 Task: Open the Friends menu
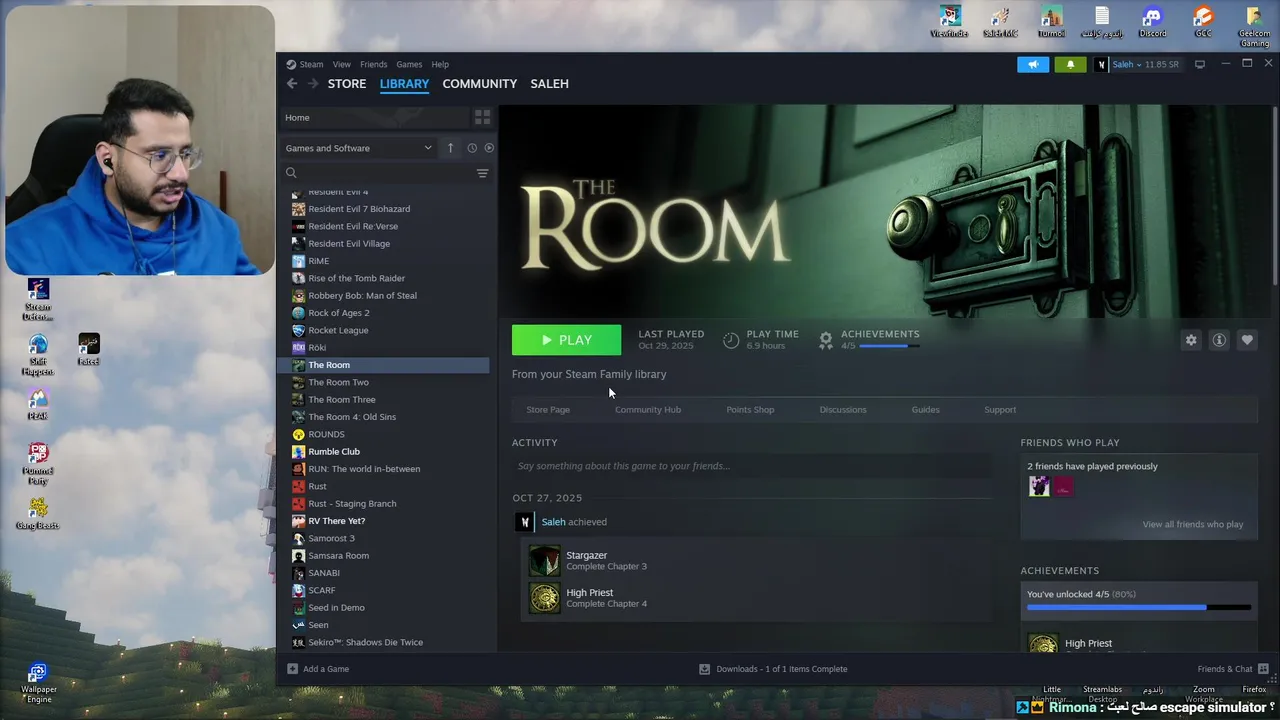(373, 64)
